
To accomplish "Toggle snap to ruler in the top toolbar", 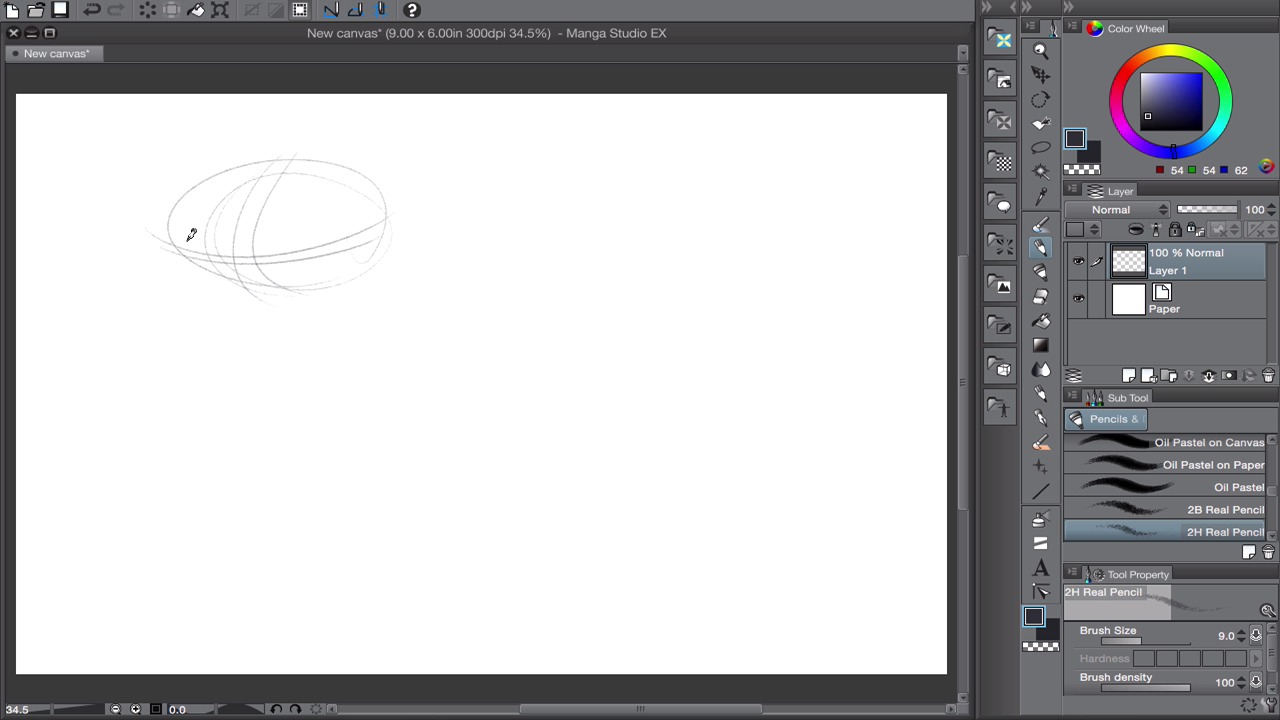I will pos(331,10).
